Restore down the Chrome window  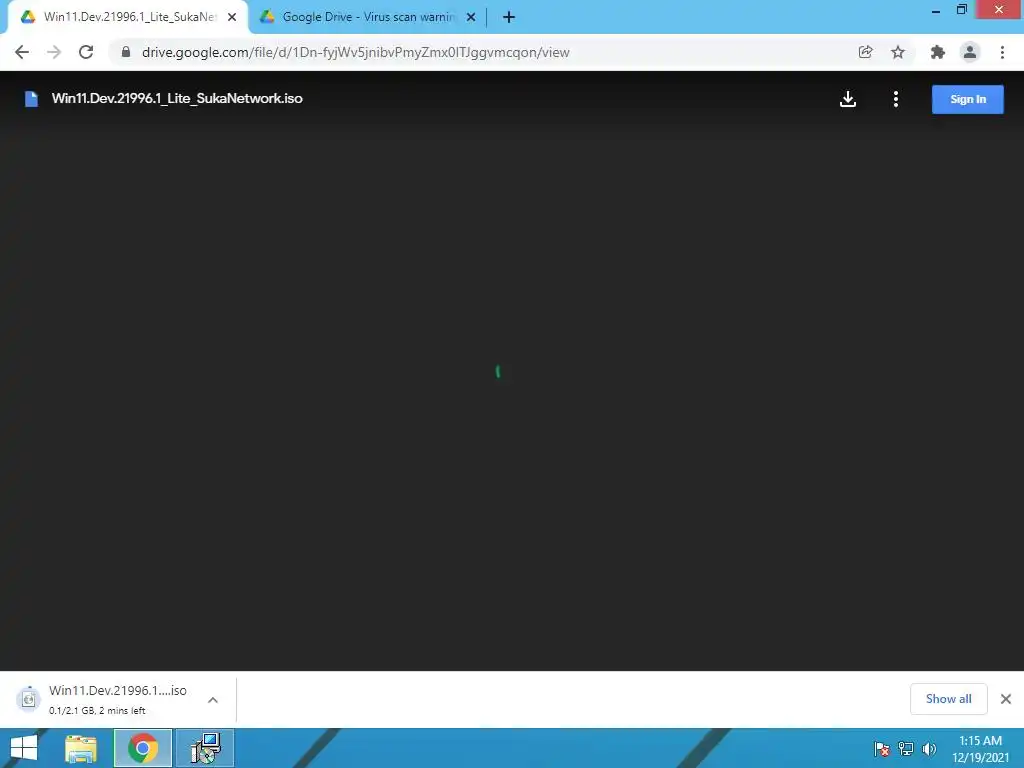pyautogui.click(x=961, y=10)
